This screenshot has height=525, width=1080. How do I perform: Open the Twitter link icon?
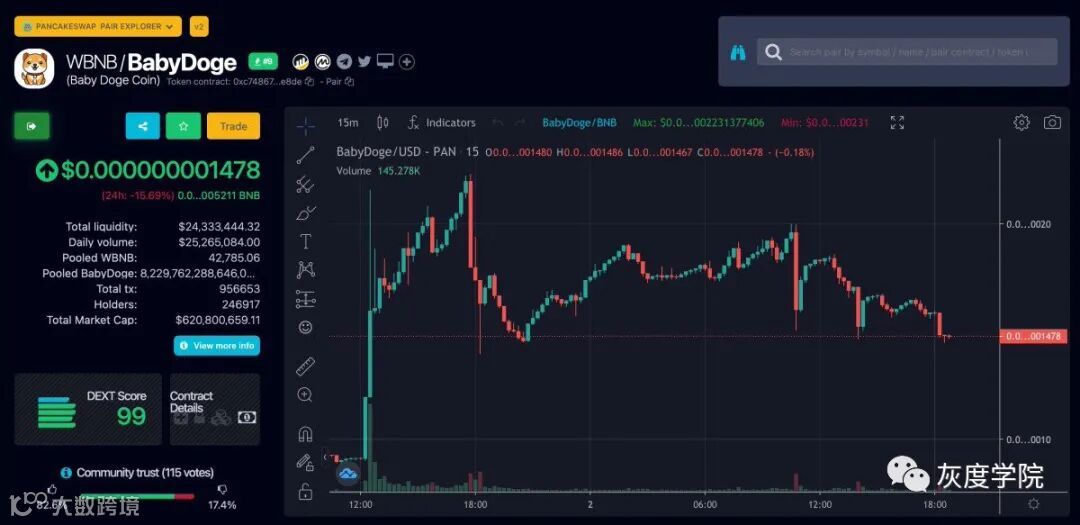(364, 62)
